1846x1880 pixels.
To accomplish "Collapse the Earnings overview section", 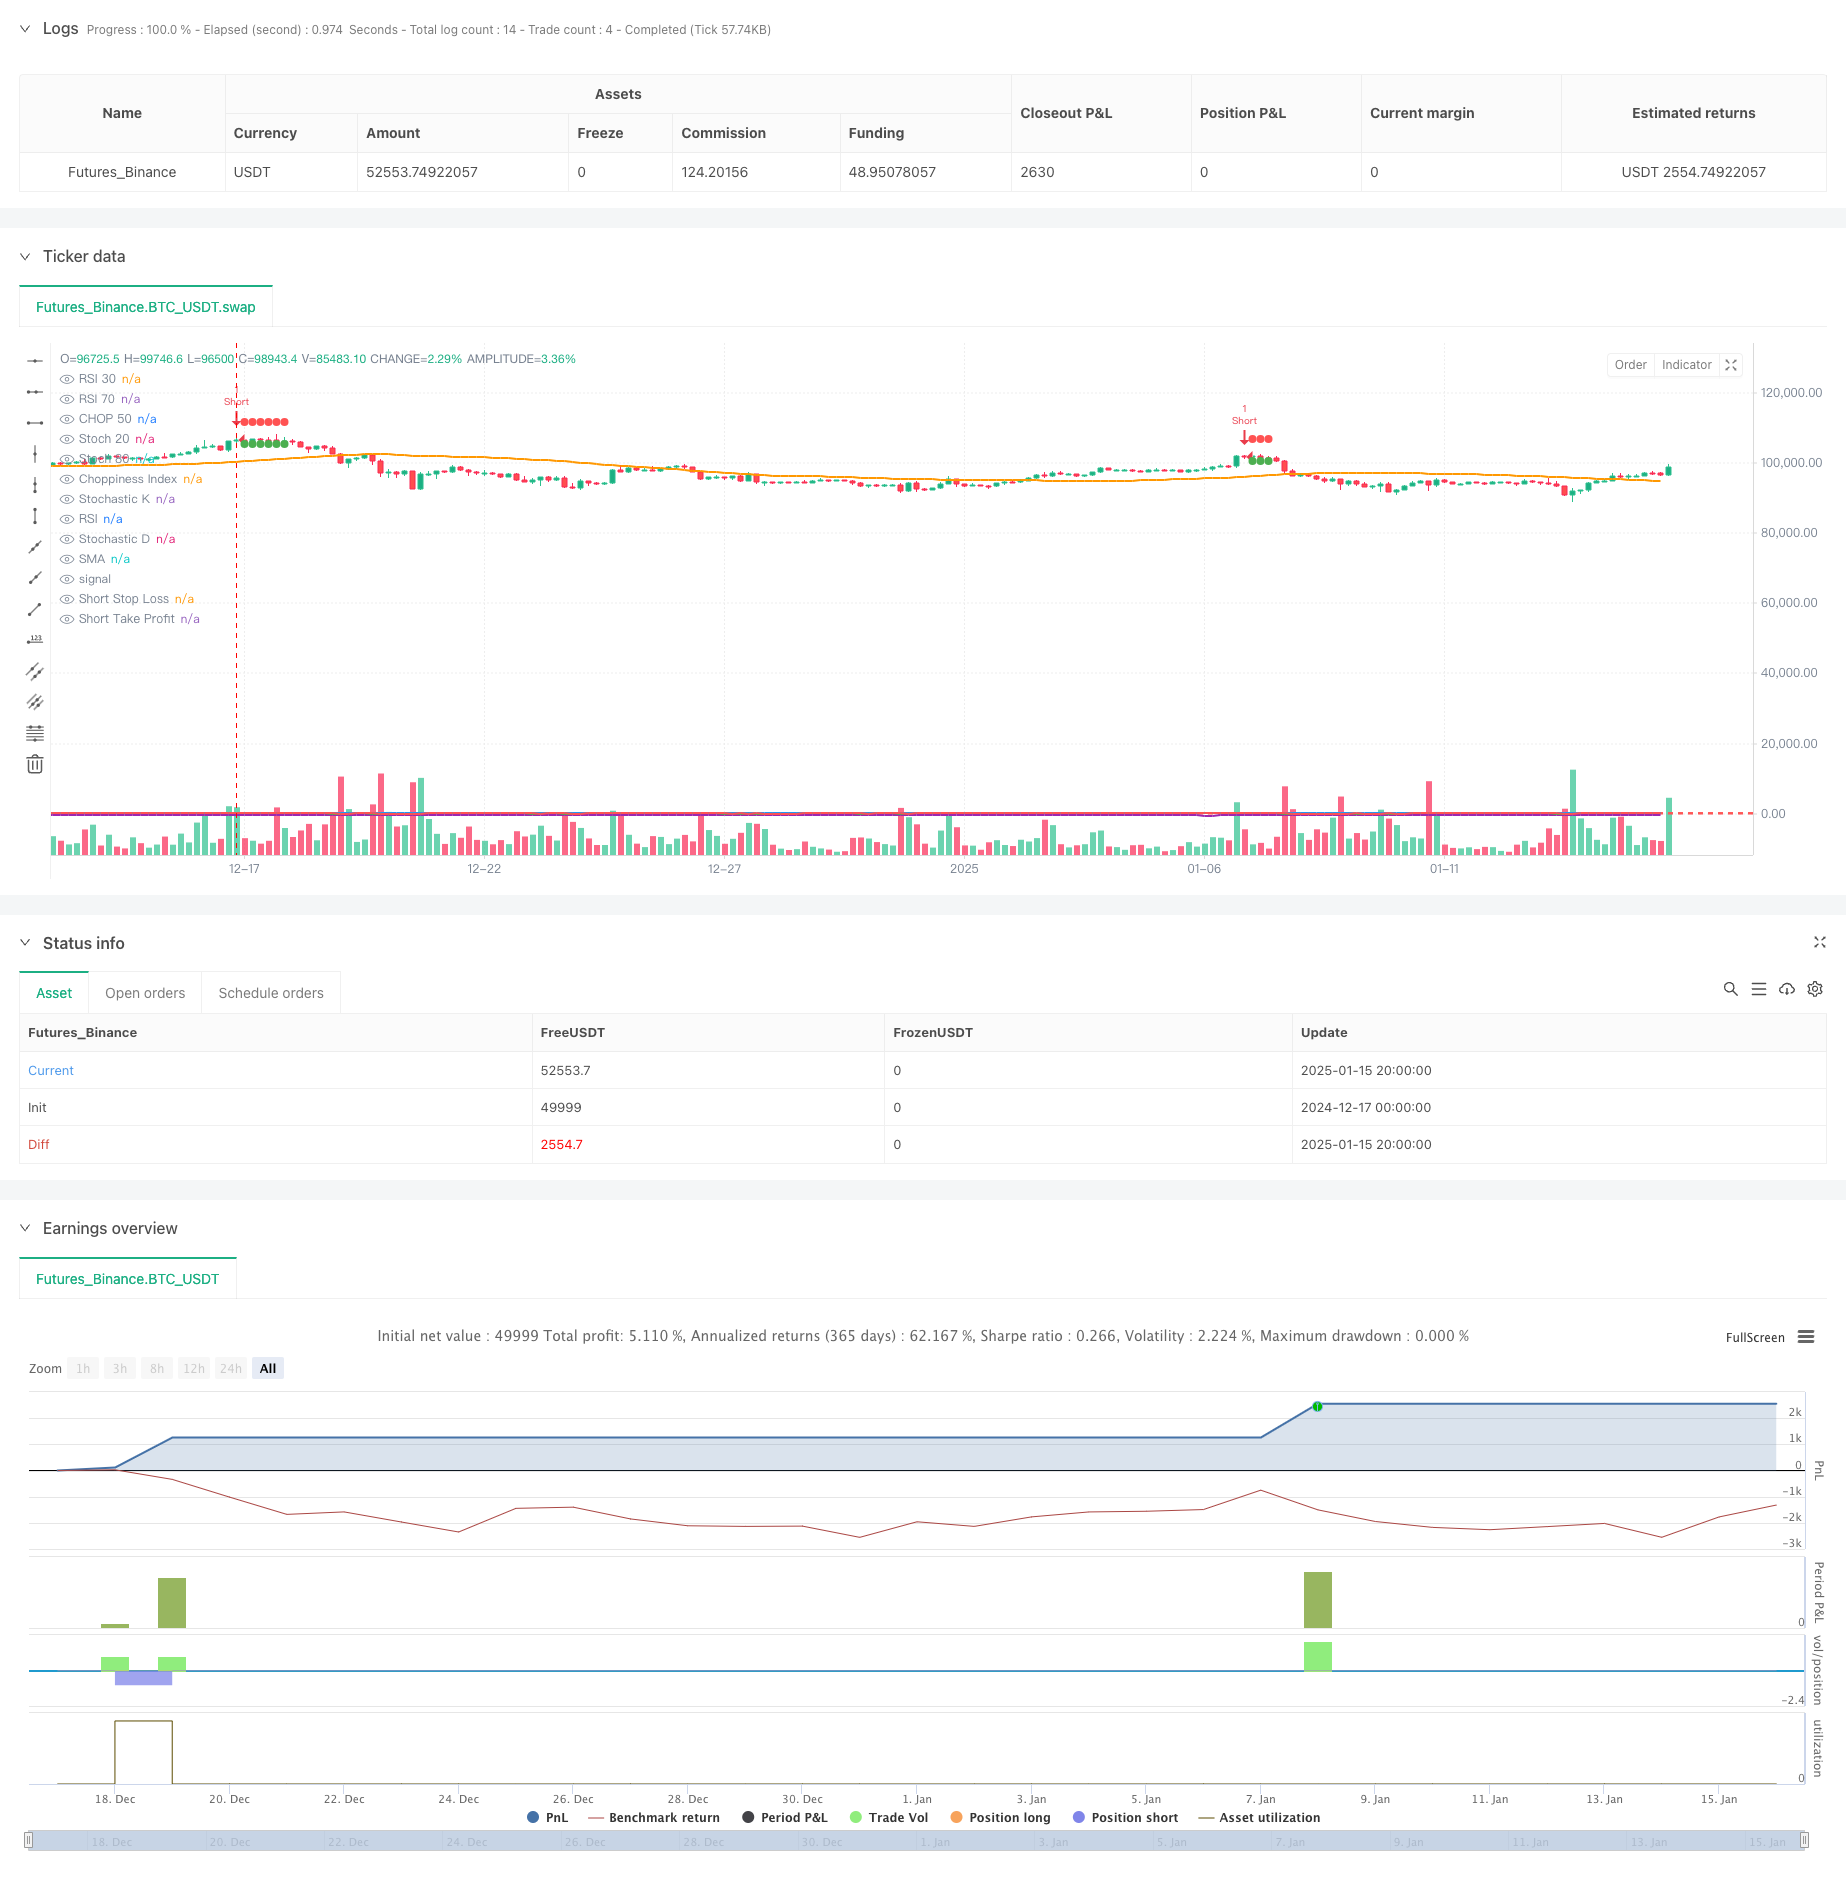I will click(x=25, y=1228).
